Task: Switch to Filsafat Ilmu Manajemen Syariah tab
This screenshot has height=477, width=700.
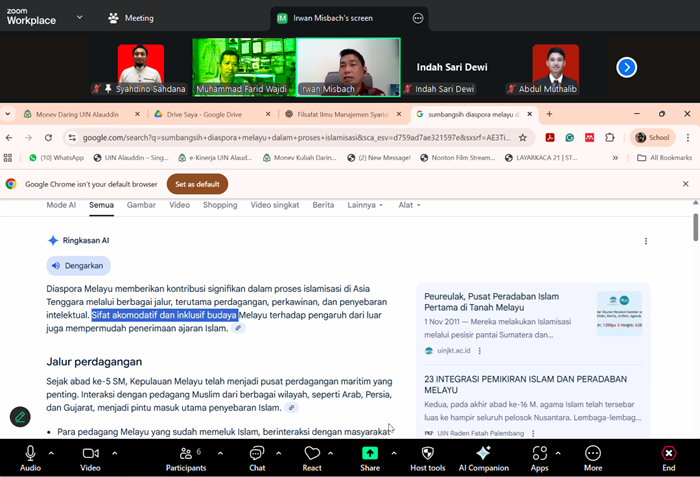Action: (x=342, y=114)
